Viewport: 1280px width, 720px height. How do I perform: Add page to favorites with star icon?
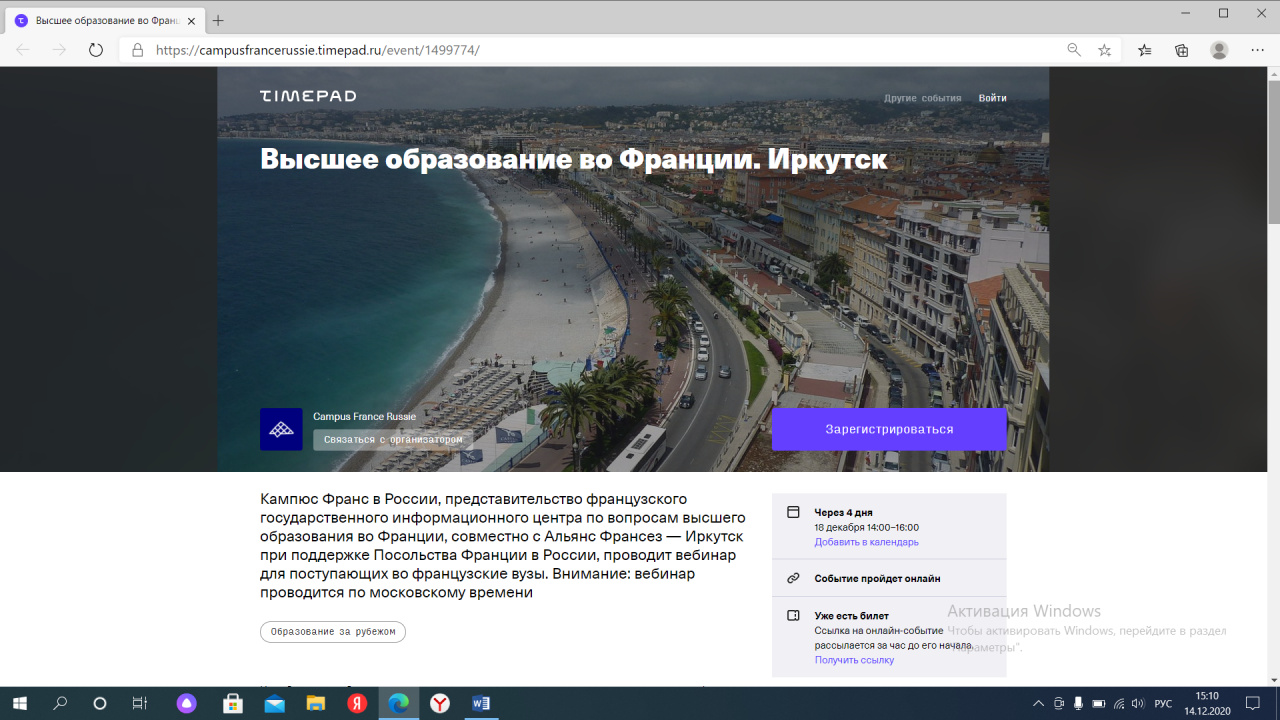pos(1104,50)
